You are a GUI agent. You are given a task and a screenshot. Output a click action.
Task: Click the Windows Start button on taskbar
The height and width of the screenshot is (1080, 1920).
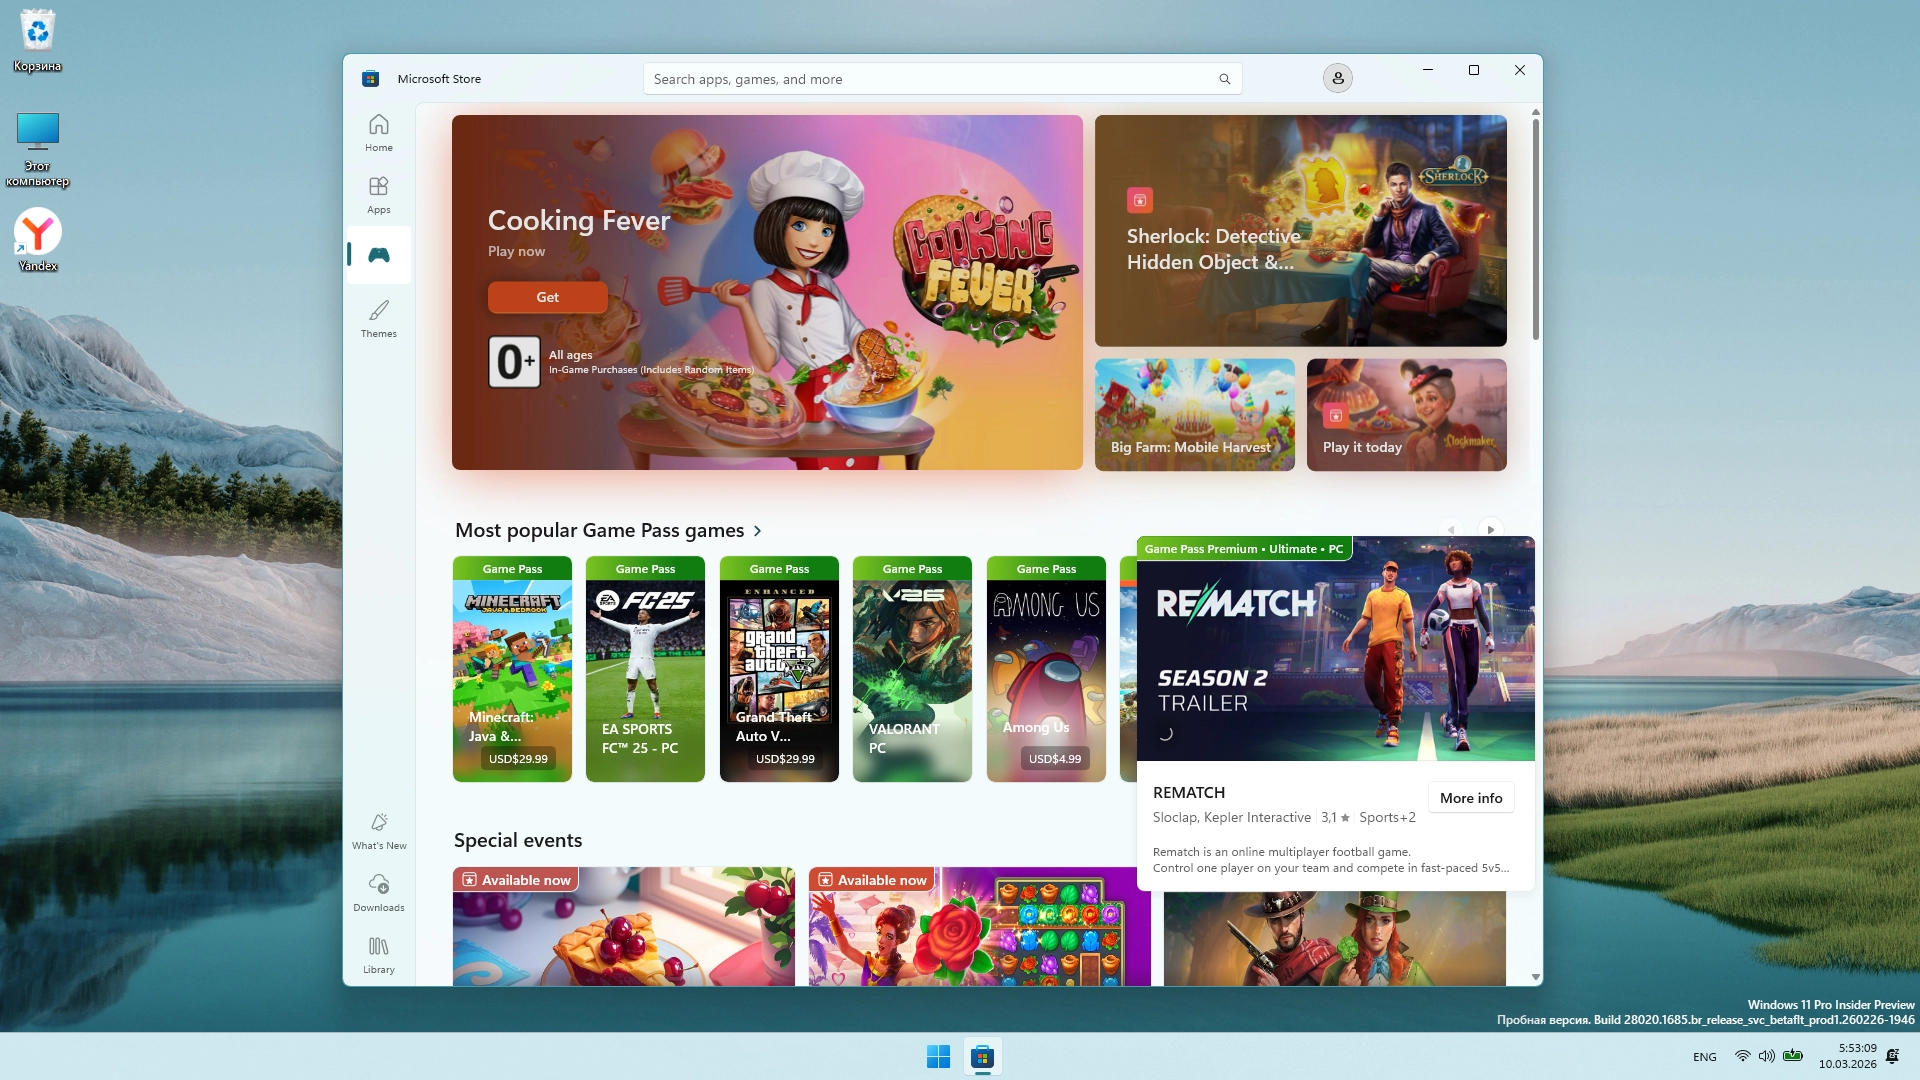tap(938, 1057)
